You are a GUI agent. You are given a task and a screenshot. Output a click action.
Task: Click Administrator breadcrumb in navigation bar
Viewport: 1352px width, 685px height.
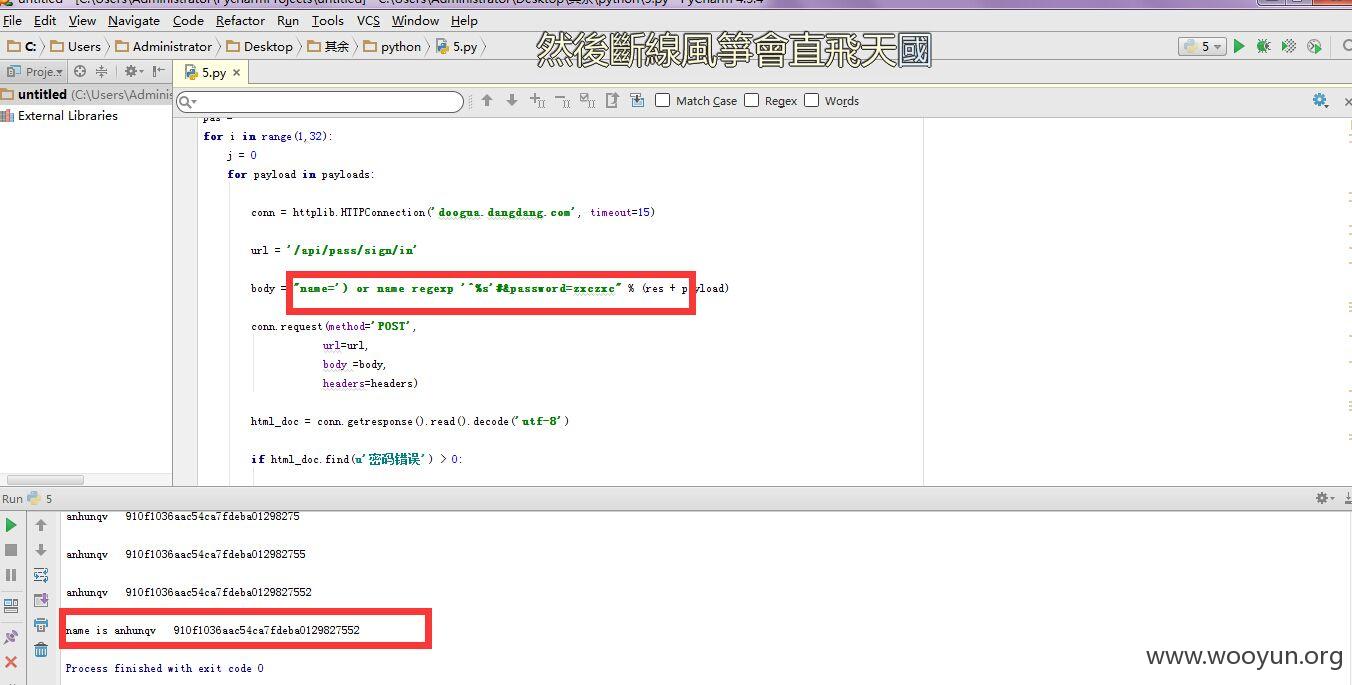164,46
